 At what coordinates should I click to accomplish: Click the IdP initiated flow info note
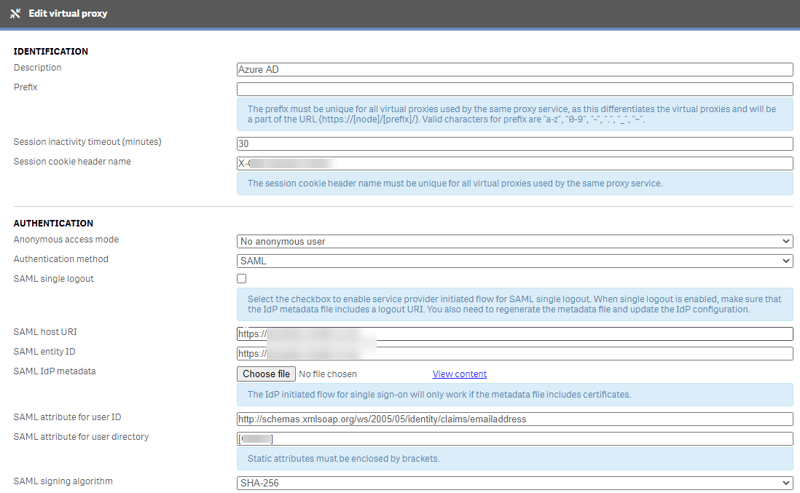tap(515, 395)
